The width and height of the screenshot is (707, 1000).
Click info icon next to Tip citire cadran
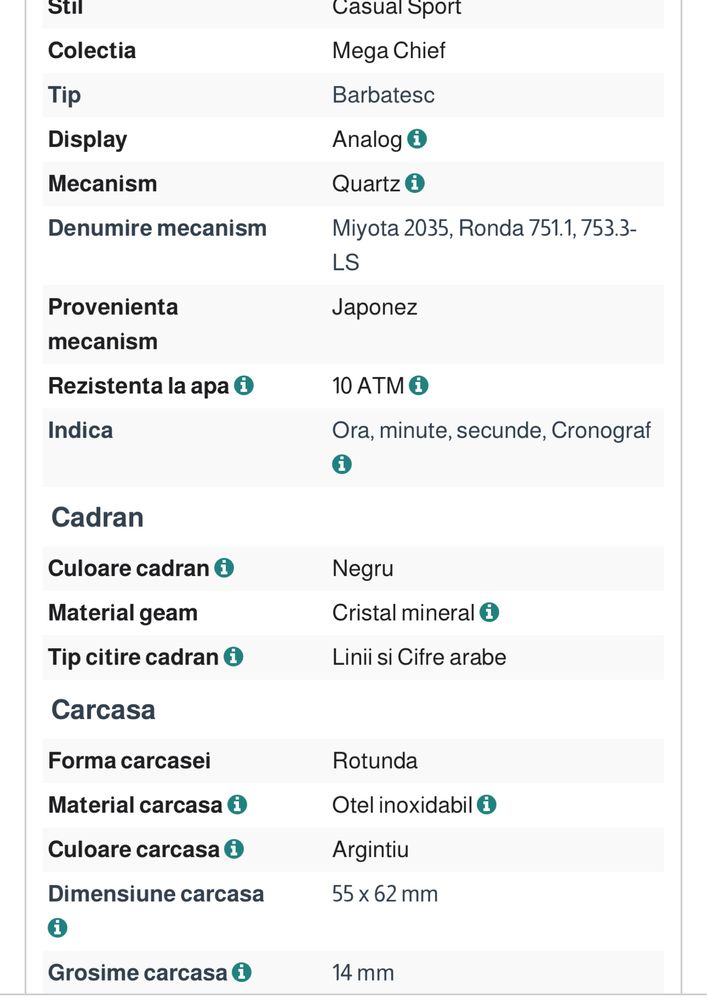[x=233, y=656]
